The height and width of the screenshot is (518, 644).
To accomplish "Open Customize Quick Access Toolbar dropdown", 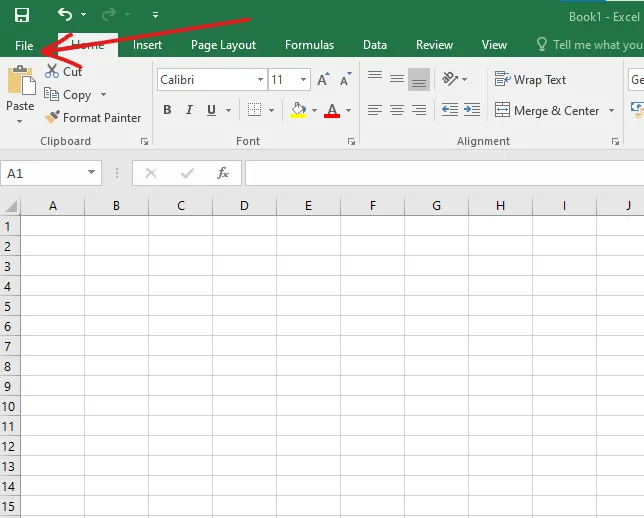I will [x=155, y=15].
